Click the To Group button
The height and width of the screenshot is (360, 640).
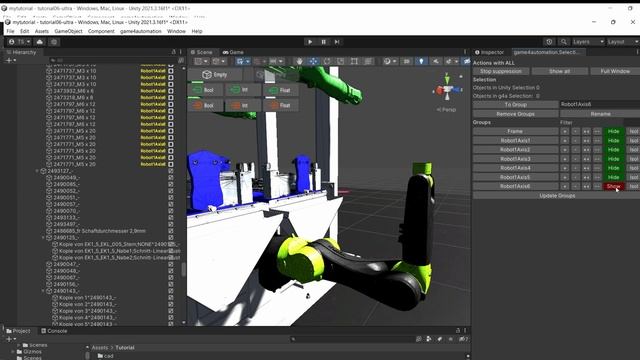[516, 104]
